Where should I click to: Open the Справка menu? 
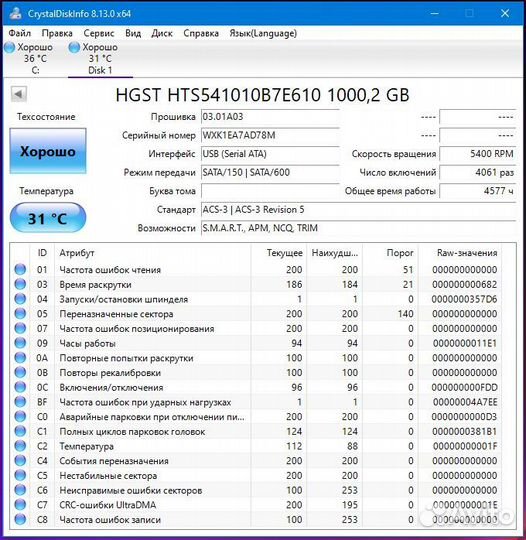201,33
